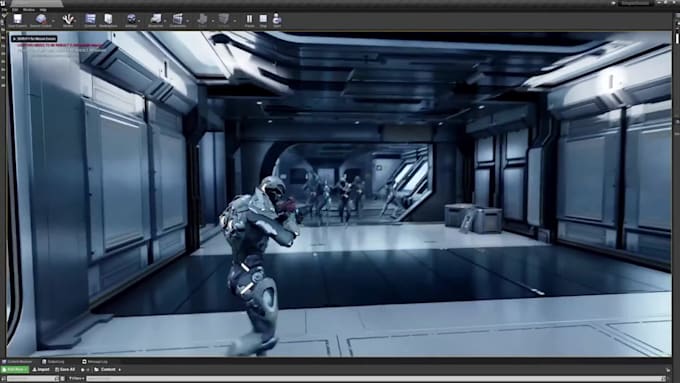Click the Build toolbar icon
The image size is (680, 383).
click(x=202, y=20)
